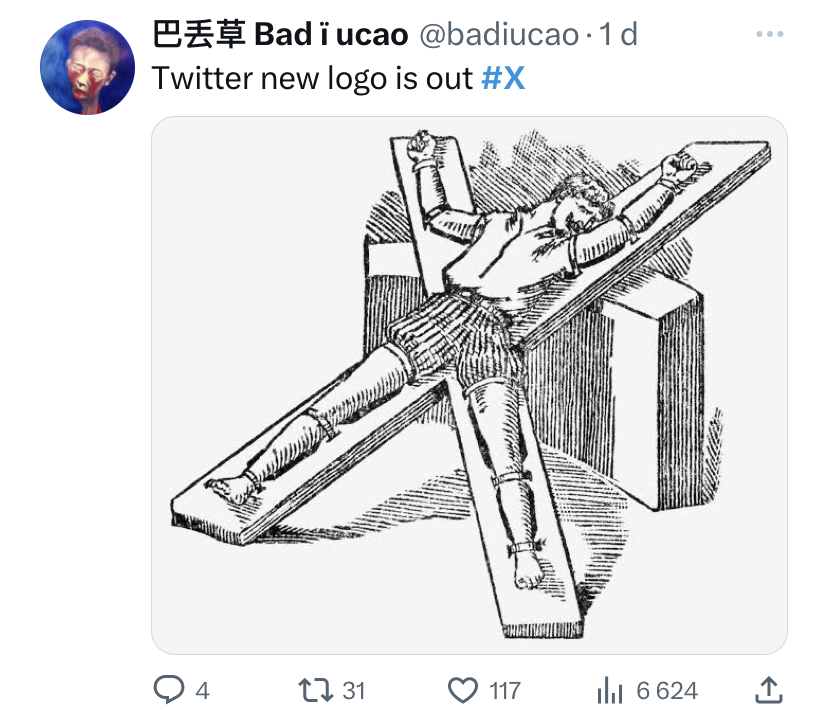Click the display name 巴丢草 Badiucao

(280, 34)
